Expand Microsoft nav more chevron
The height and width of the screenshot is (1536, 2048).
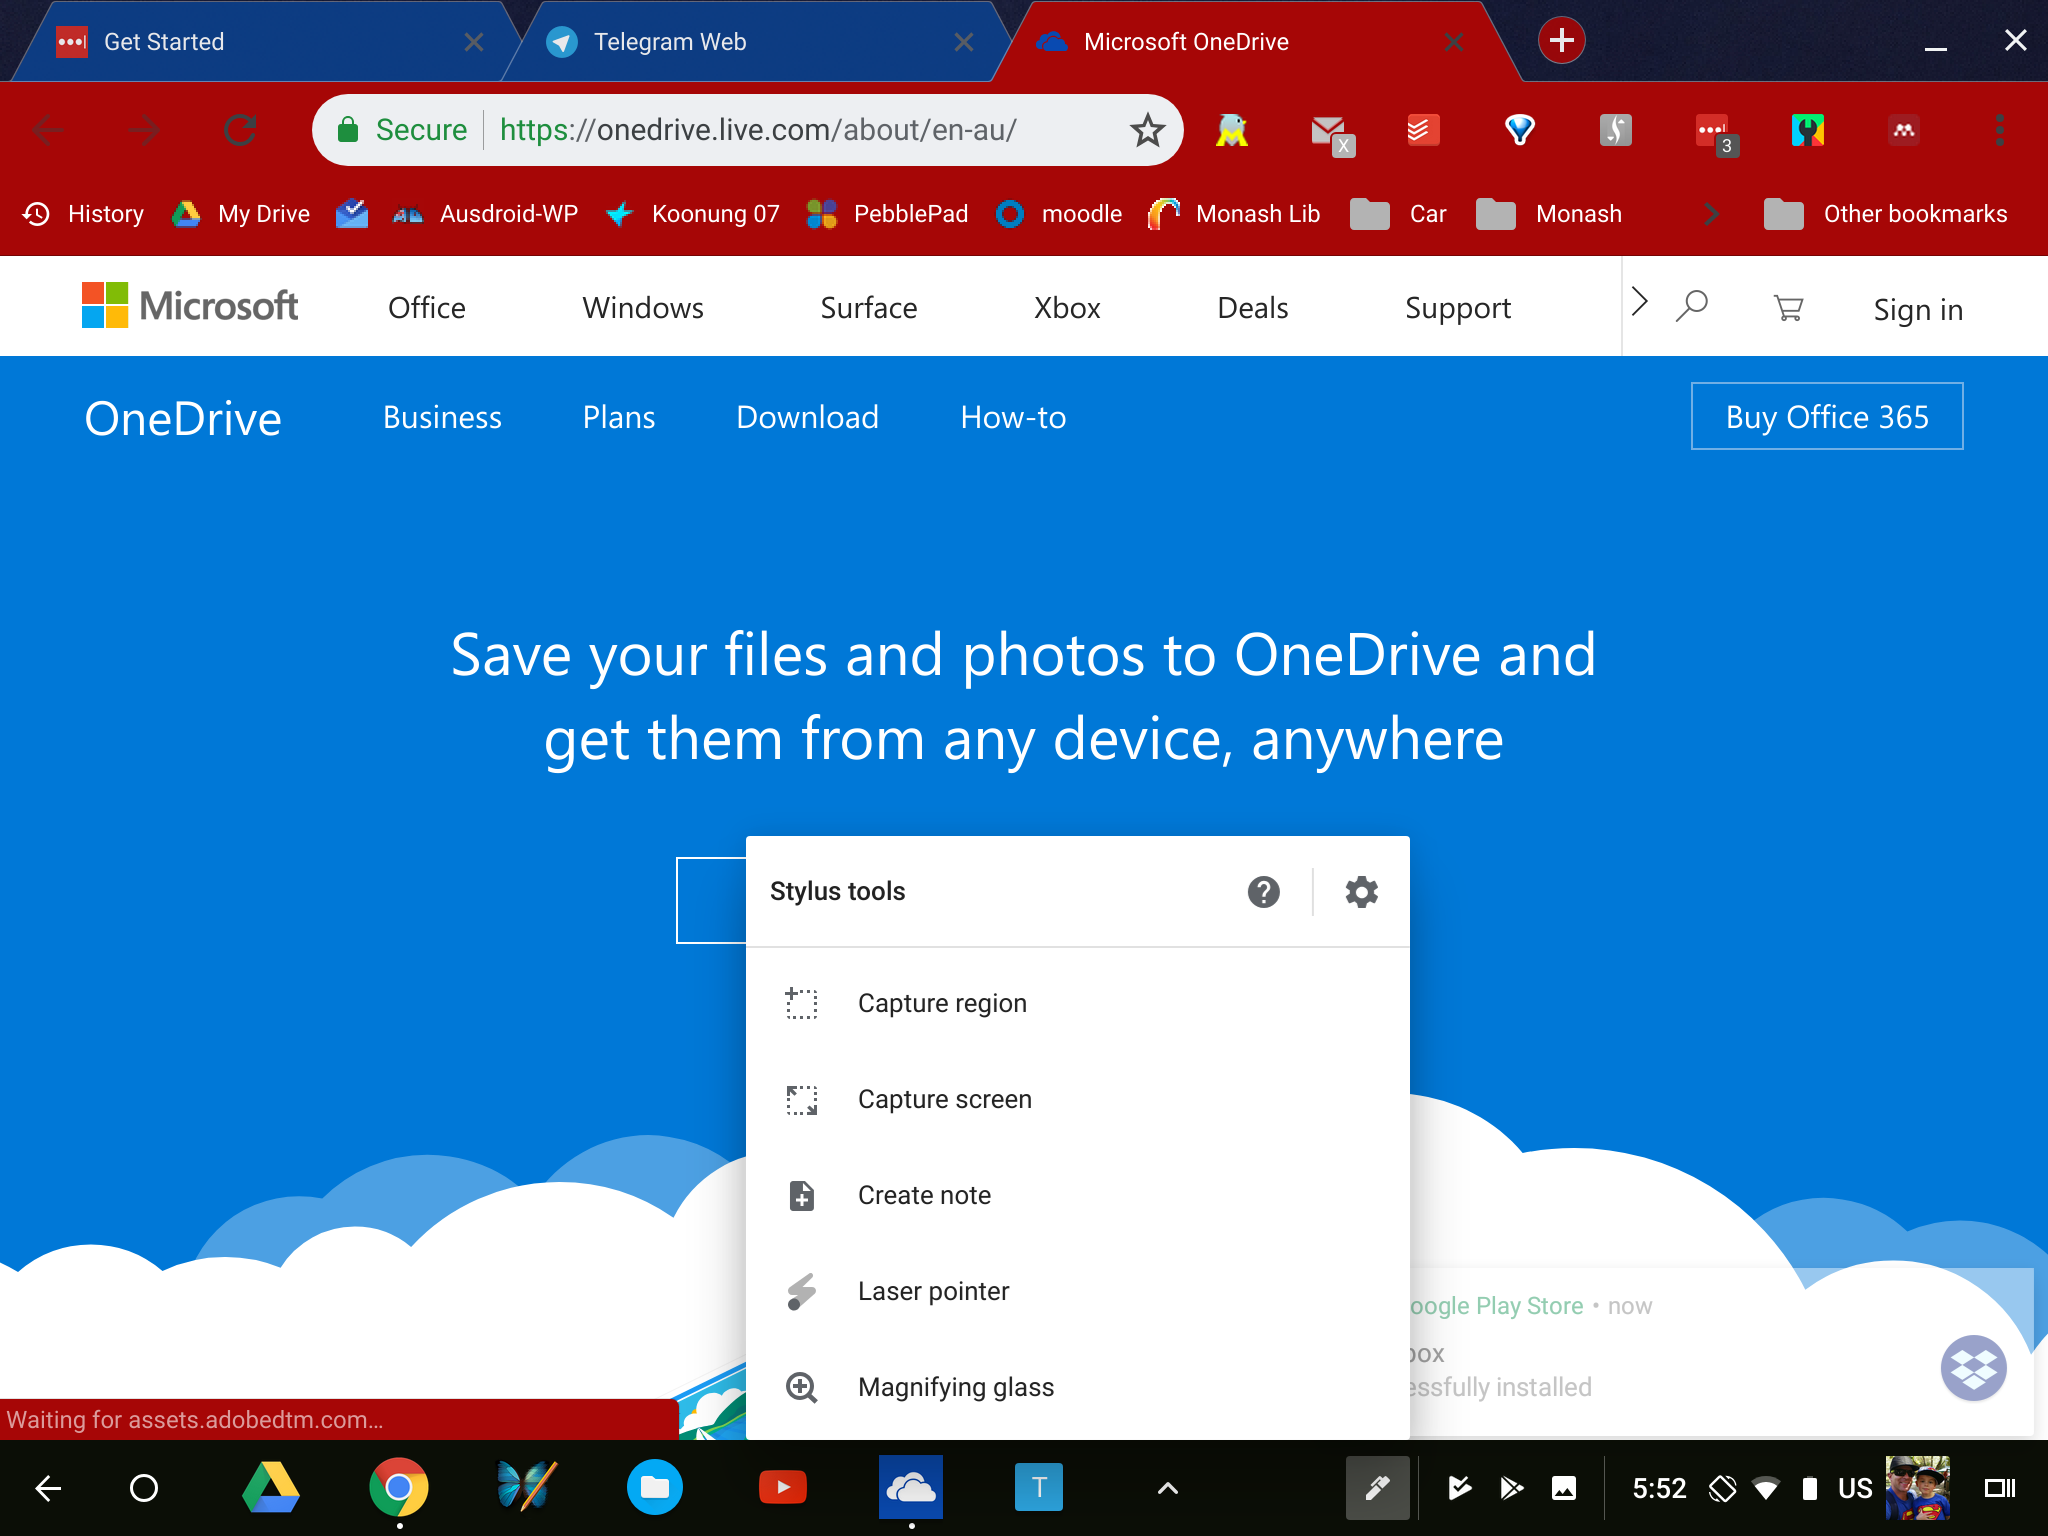click(1639, 303)
